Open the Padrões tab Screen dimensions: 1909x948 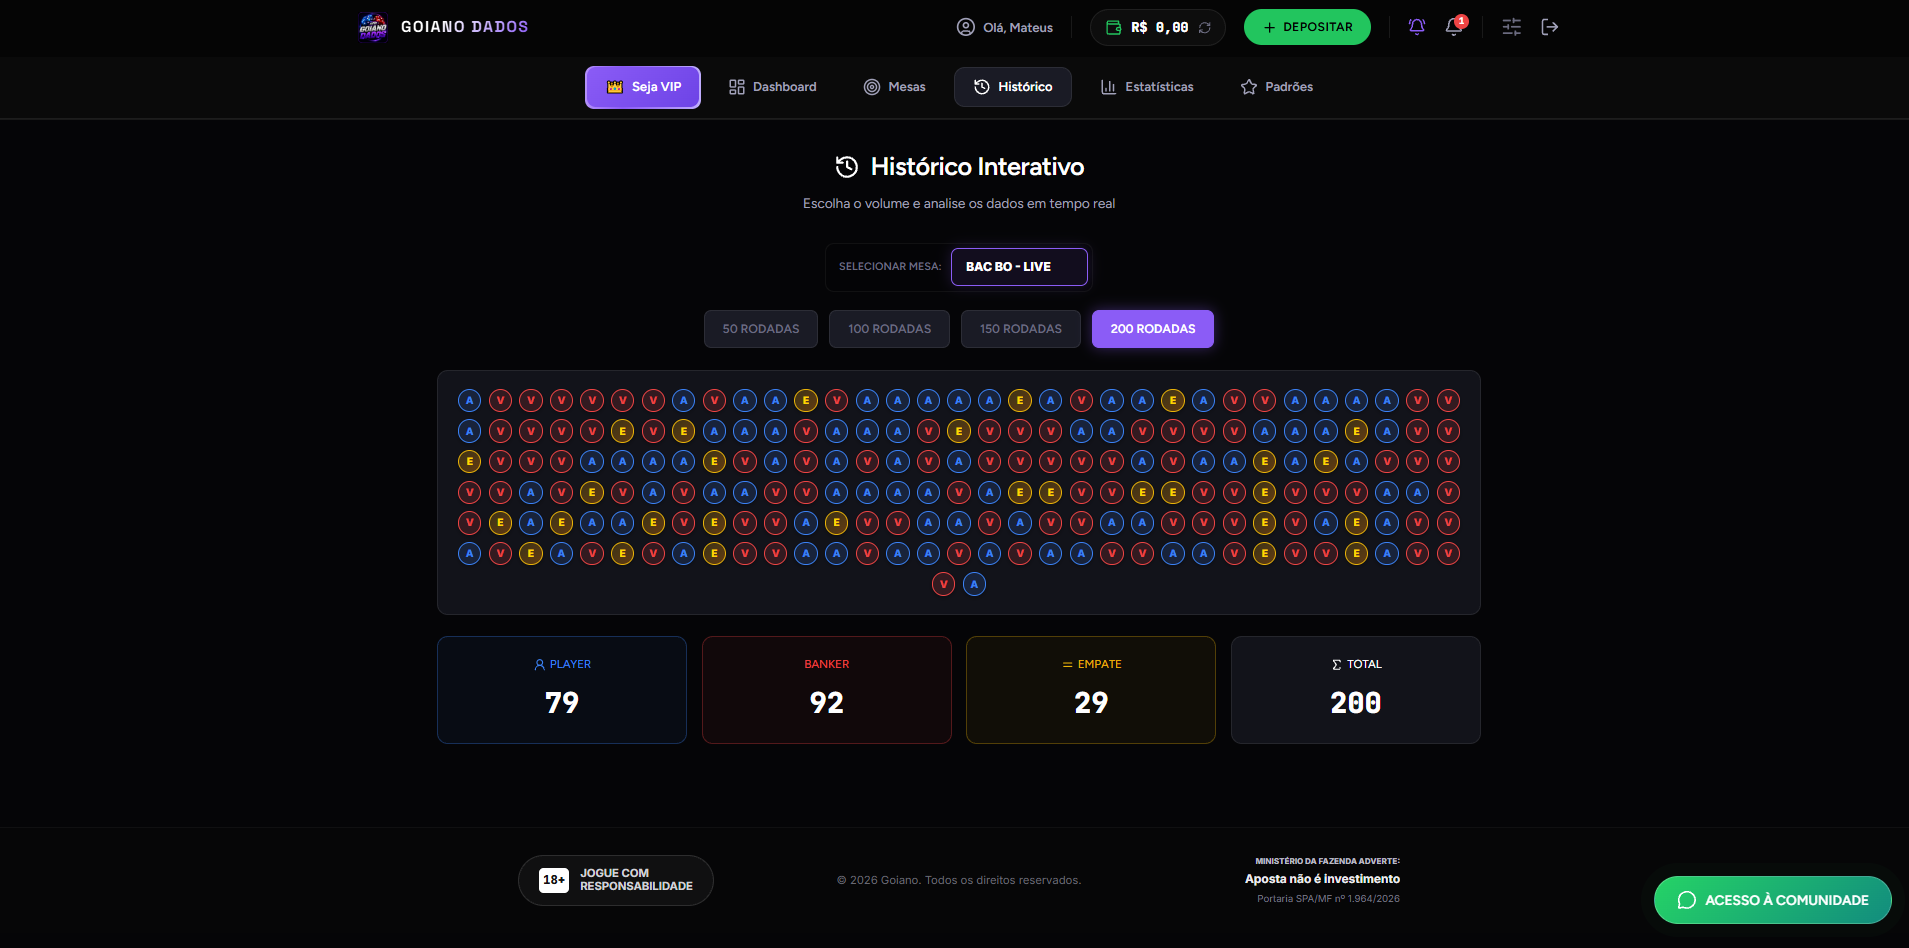(1277, 87)
